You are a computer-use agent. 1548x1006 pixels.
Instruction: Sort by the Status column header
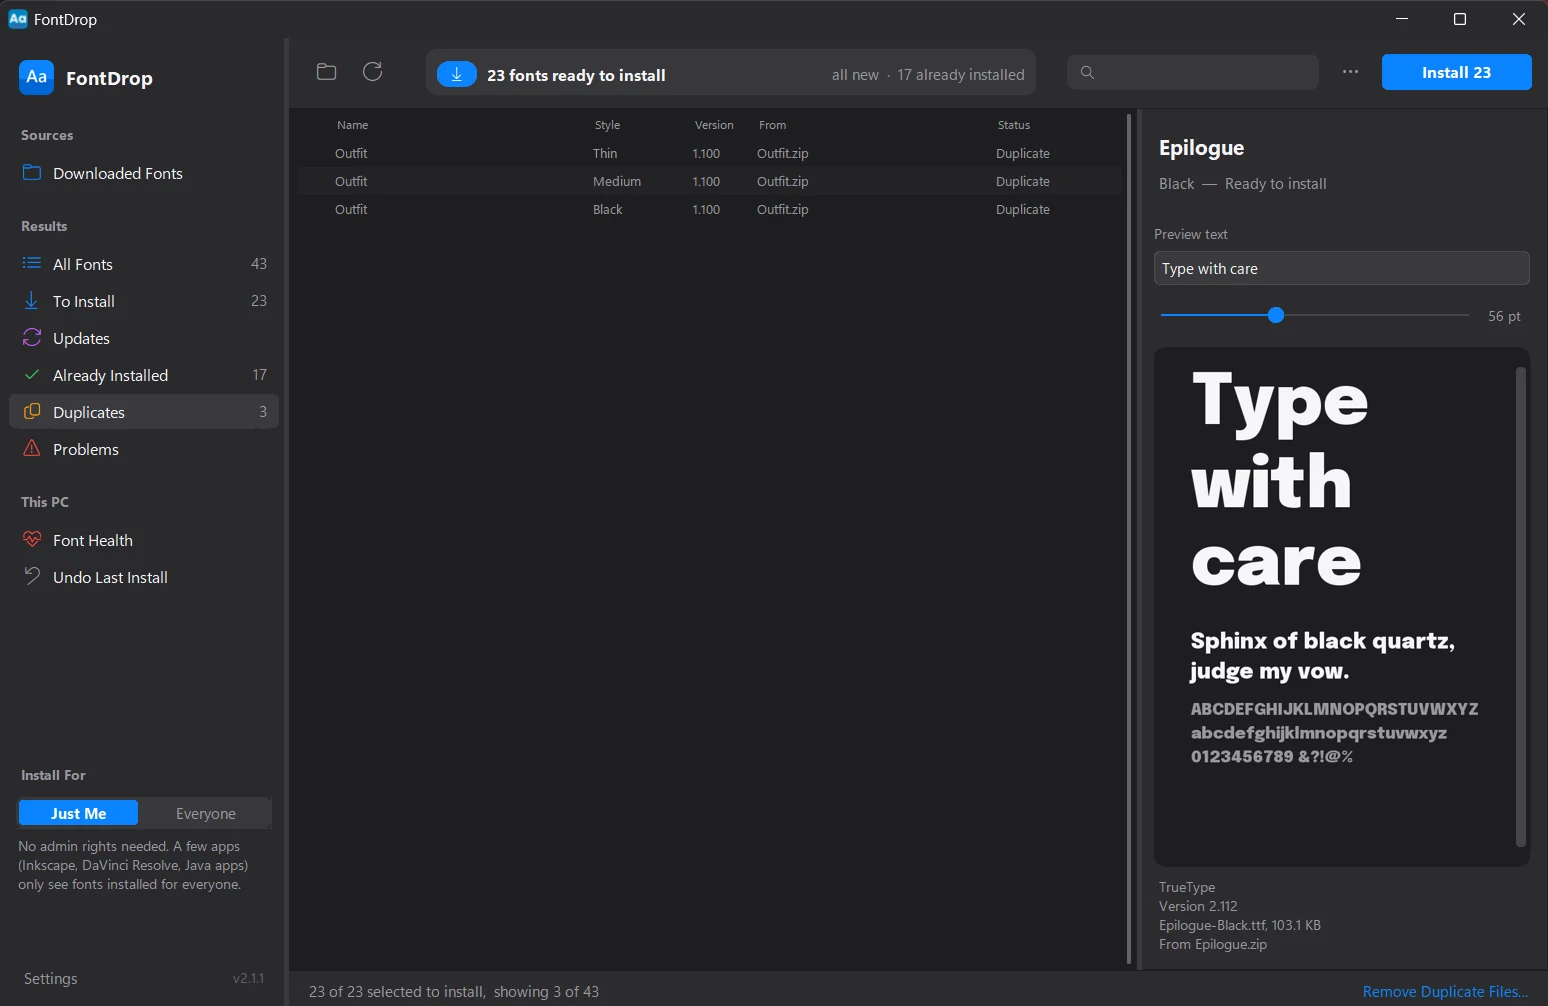pyautogui.click(x=1013, y=125)
